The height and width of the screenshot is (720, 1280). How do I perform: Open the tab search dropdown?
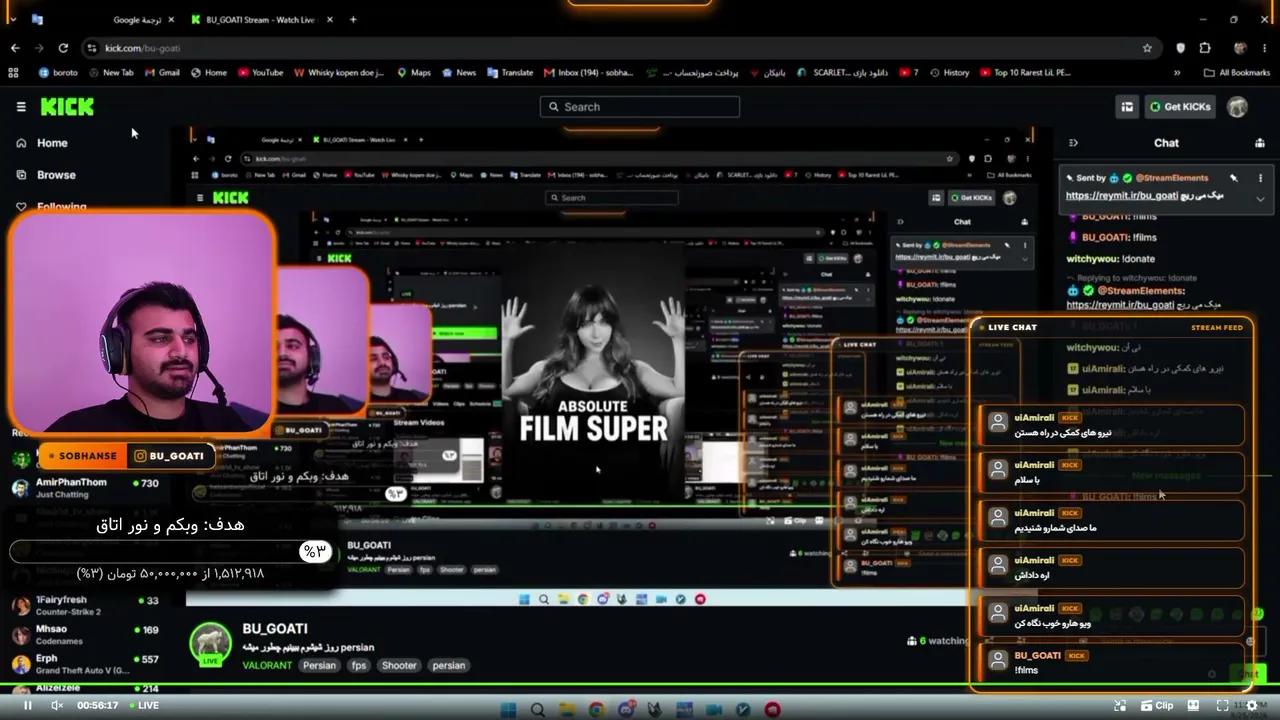[x=12, y=19]
